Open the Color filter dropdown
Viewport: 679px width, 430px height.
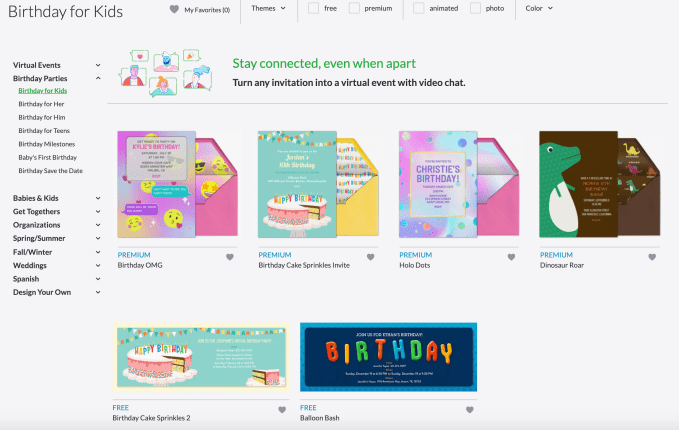[539, 8]
